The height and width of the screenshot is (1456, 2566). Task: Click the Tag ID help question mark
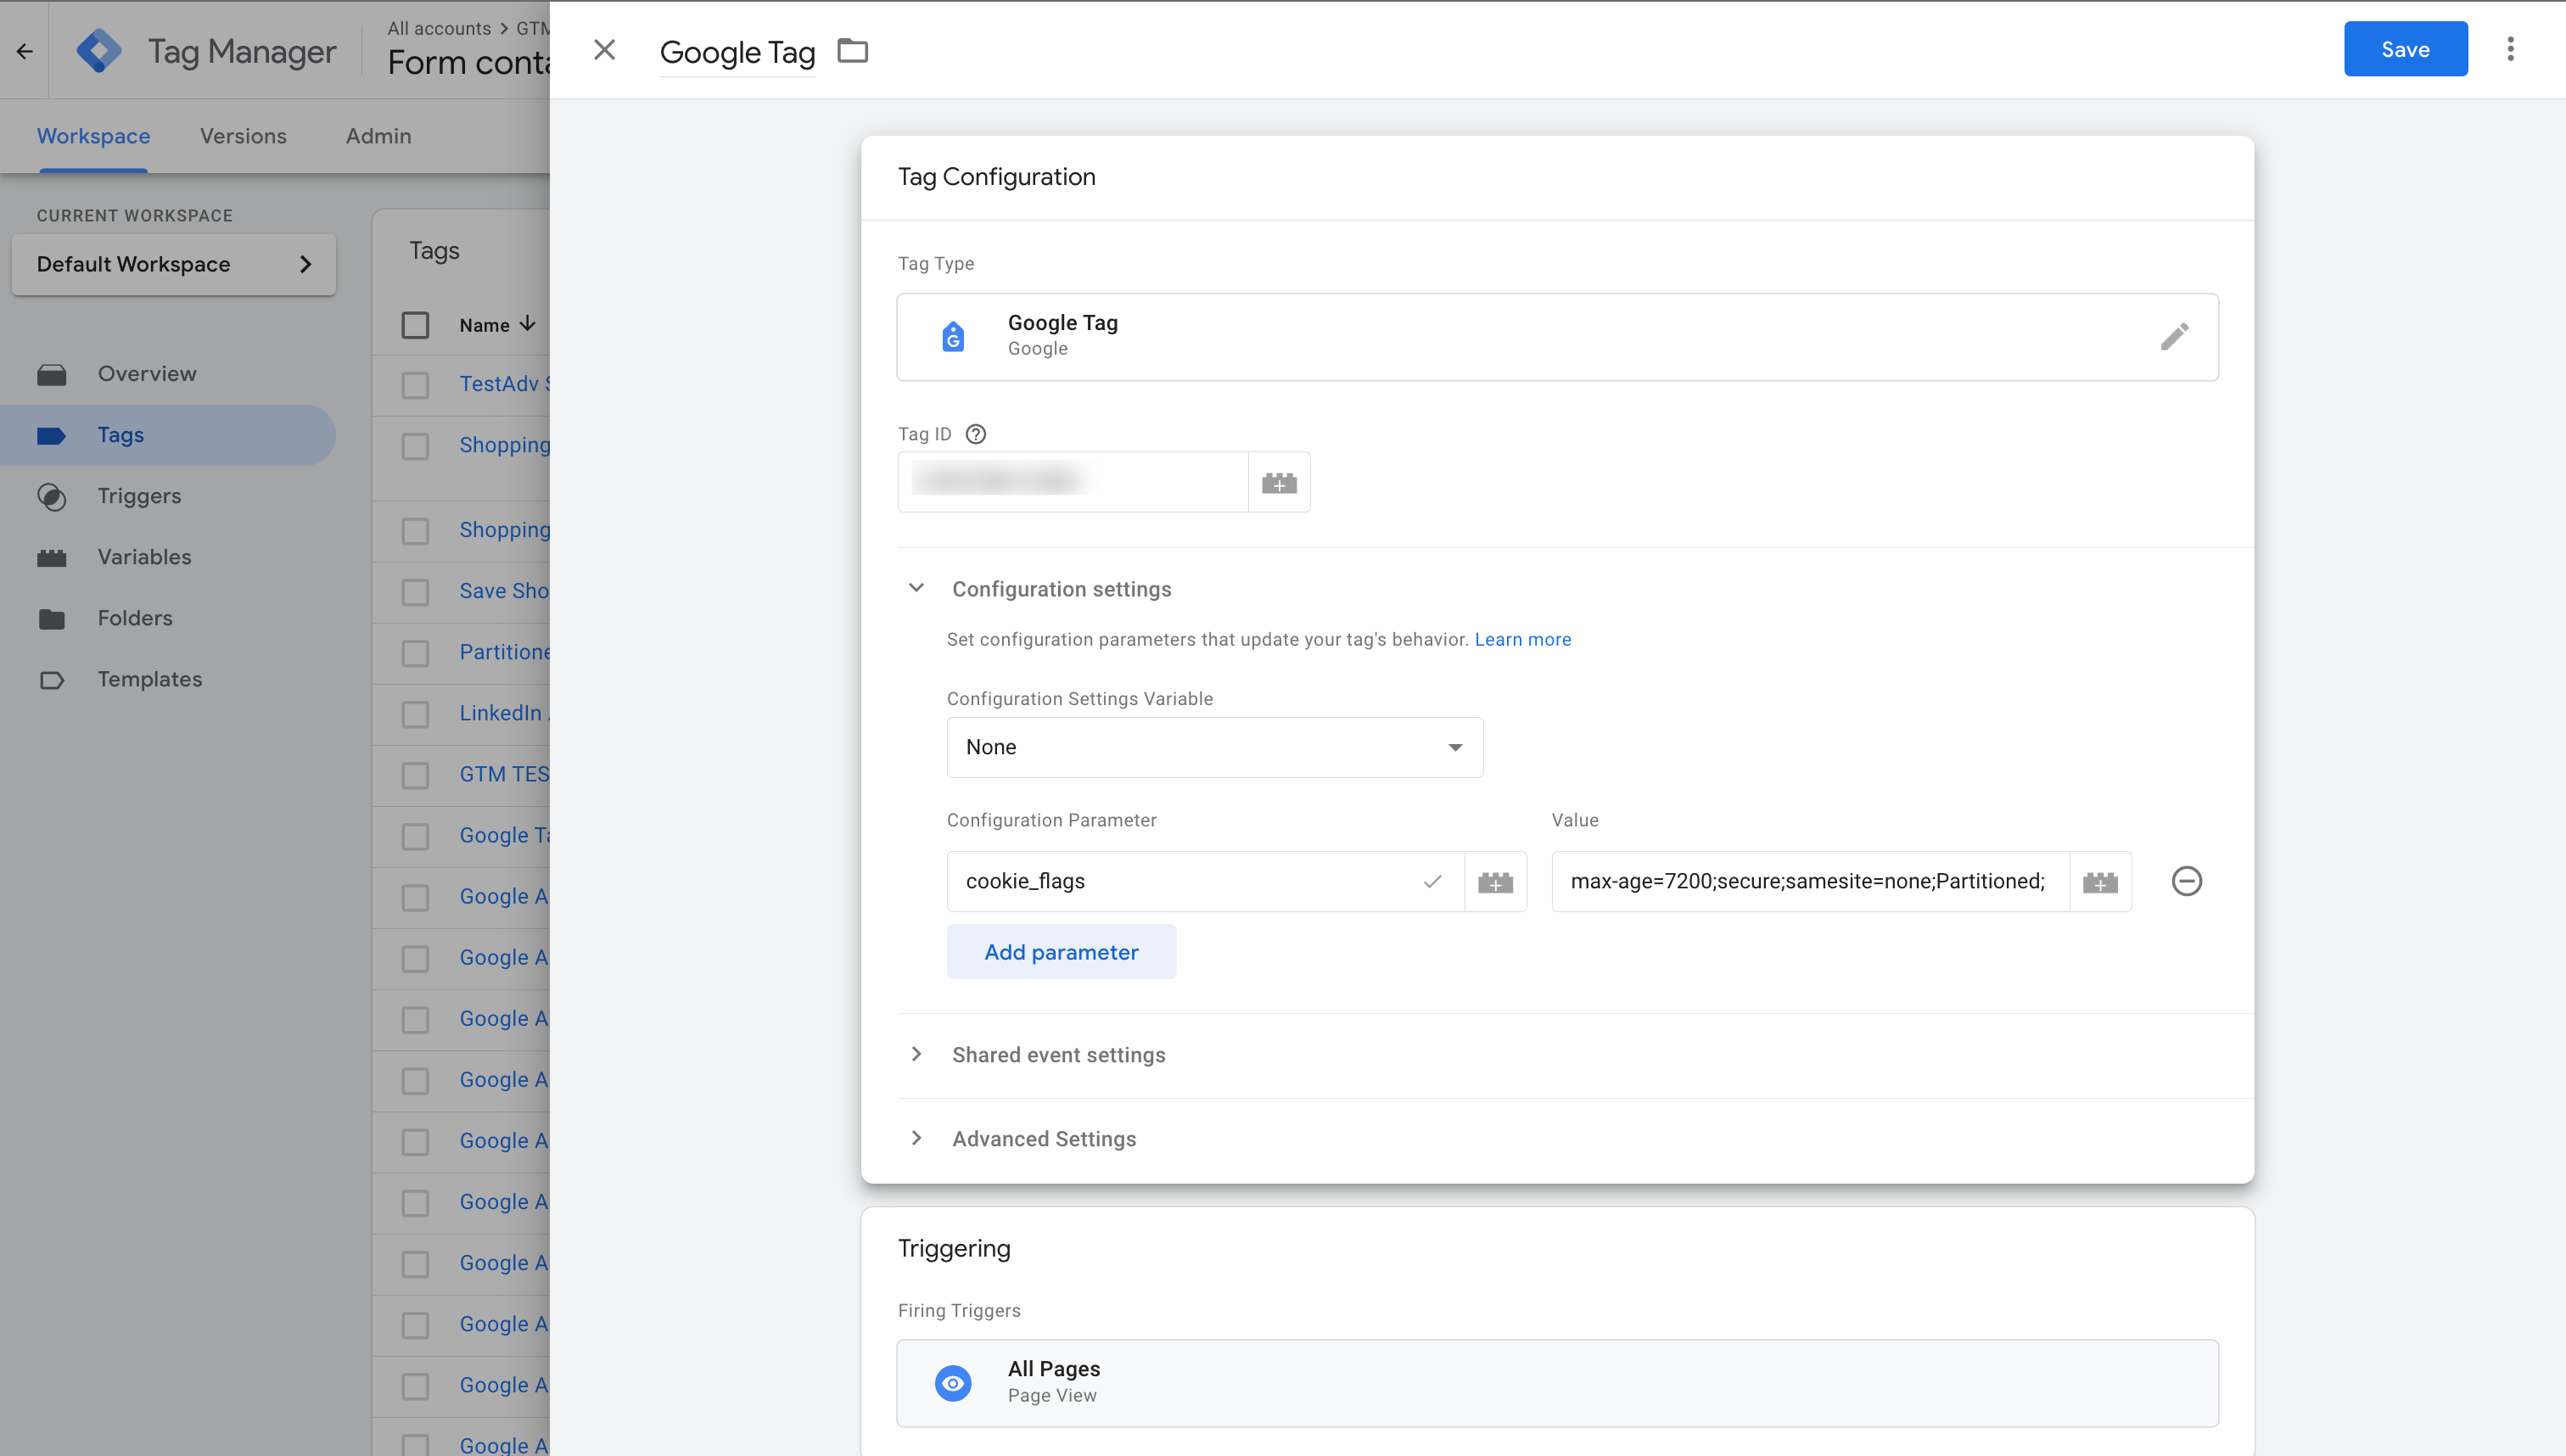975,434
